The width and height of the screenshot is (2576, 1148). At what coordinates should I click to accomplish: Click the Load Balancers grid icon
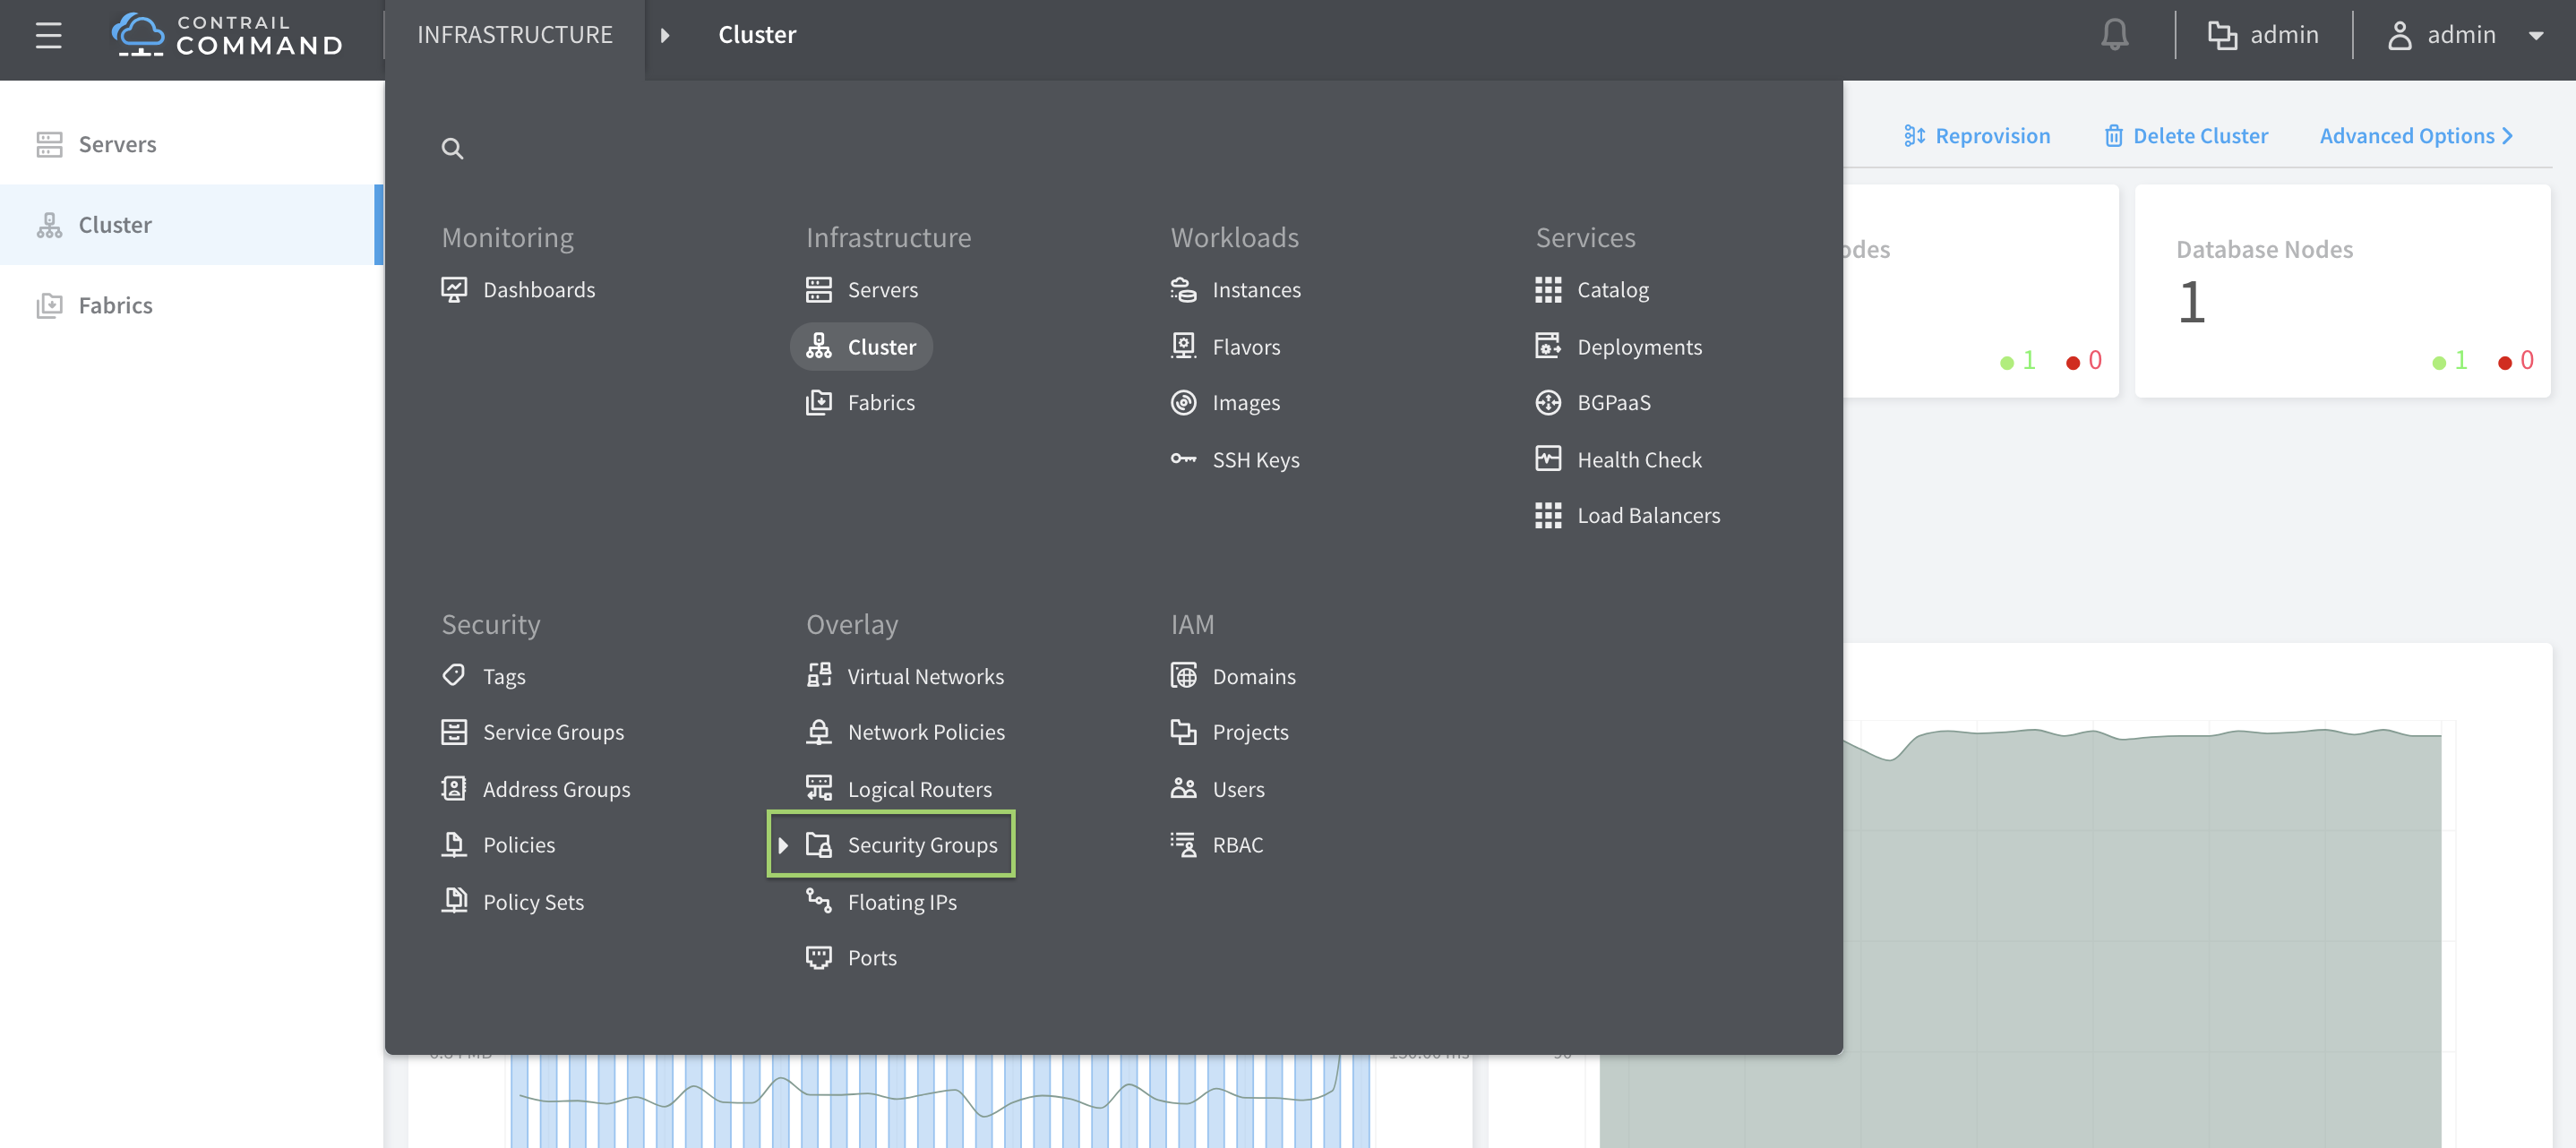1548,516
